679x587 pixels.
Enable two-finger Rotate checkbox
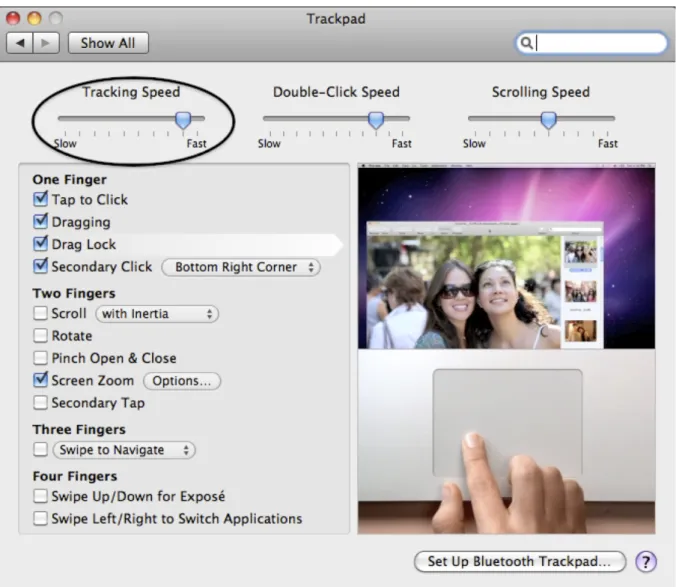[x=40, y=335]
